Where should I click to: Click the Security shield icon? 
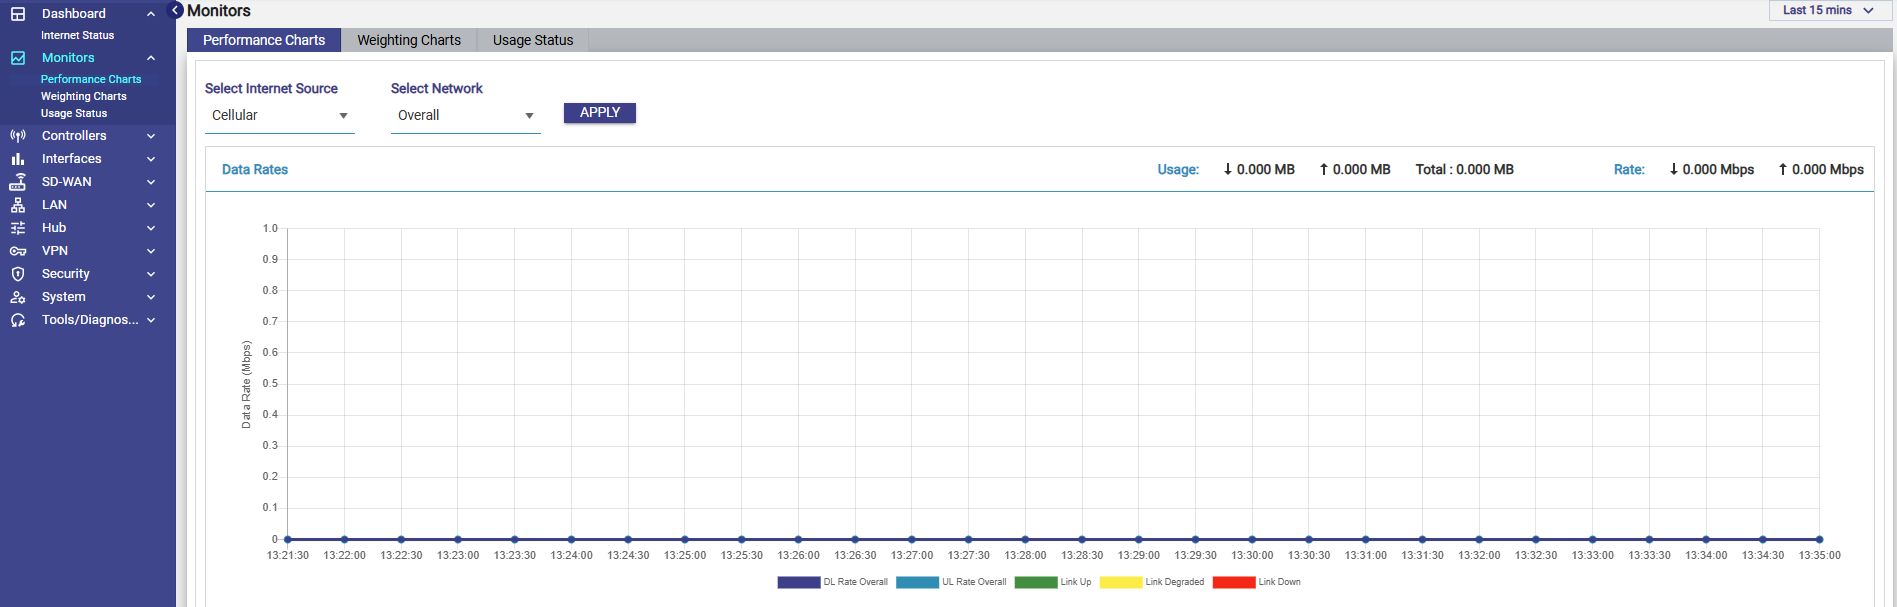[18, 274]
